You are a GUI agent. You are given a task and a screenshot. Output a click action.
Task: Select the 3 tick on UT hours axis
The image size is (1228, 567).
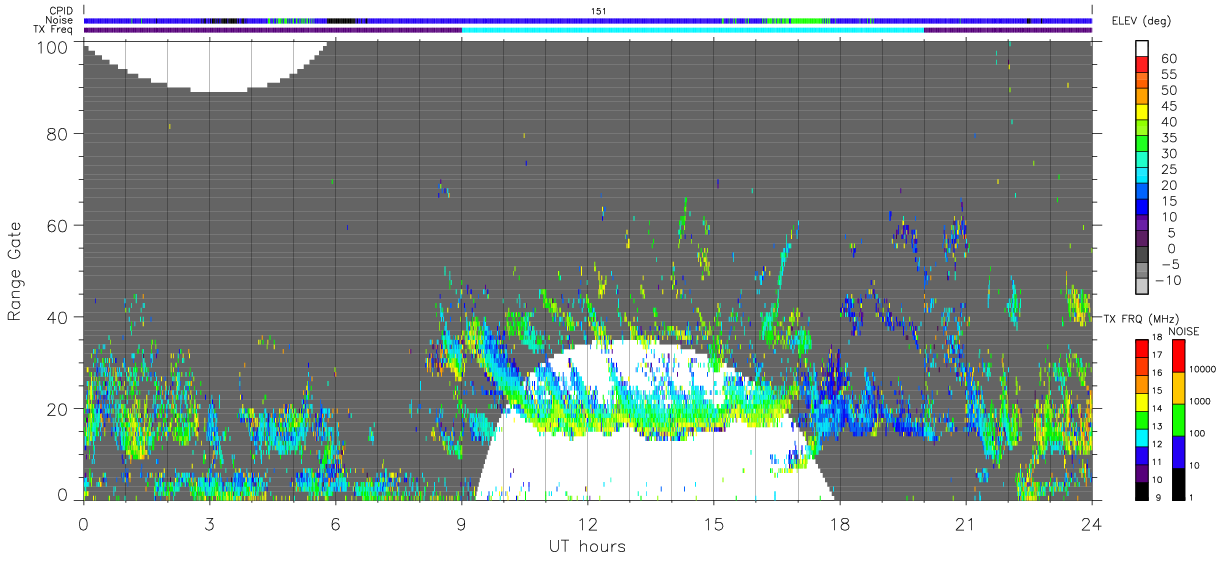click(209, 524)
